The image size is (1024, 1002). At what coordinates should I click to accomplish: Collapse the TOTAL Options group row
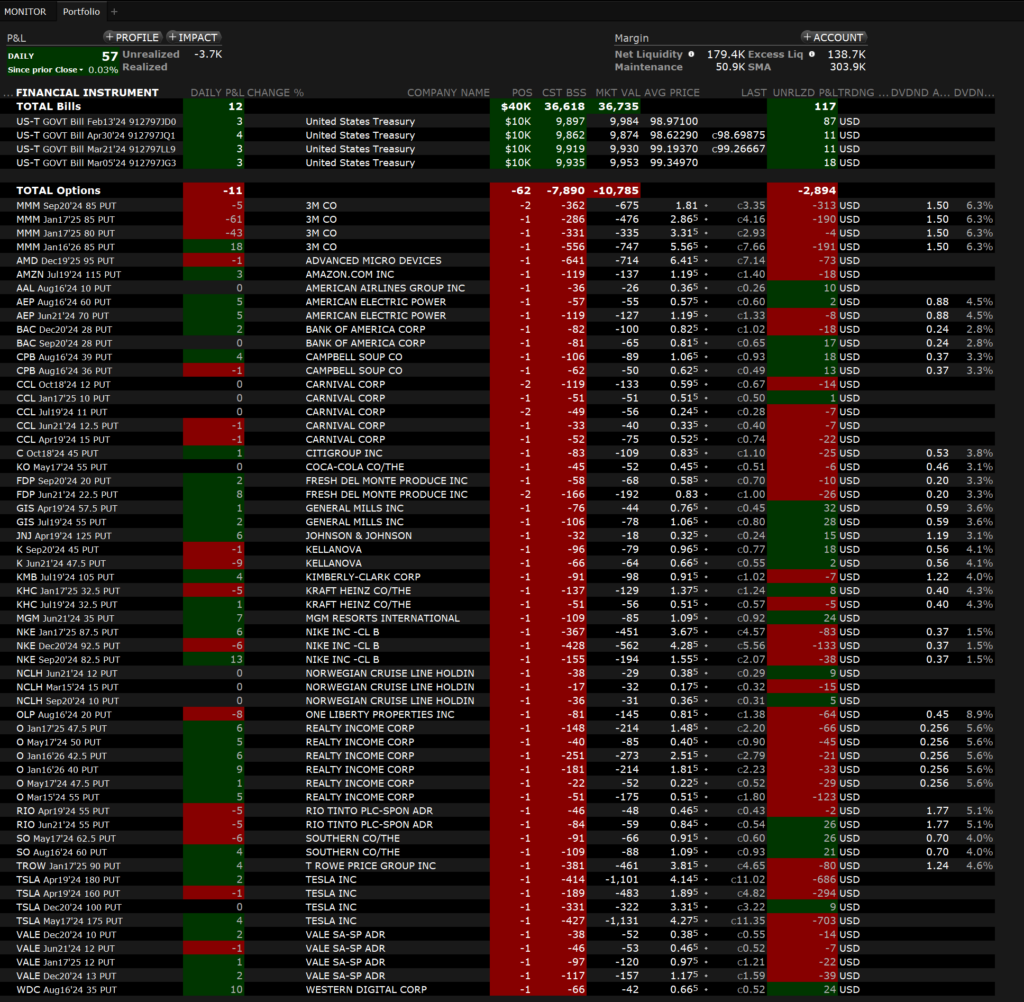click(58, 190)
